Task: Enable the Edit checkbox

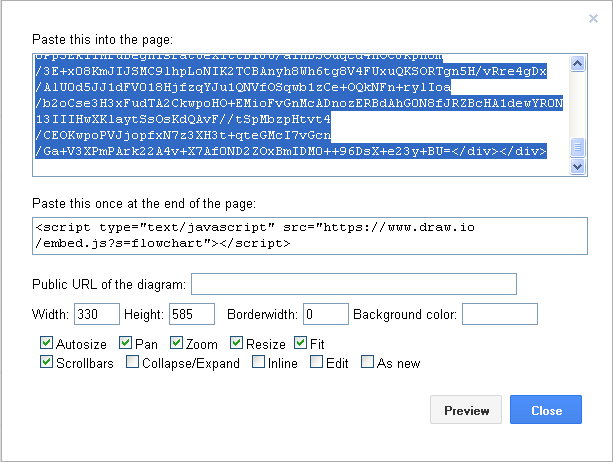Action: [x=316, y=362]
